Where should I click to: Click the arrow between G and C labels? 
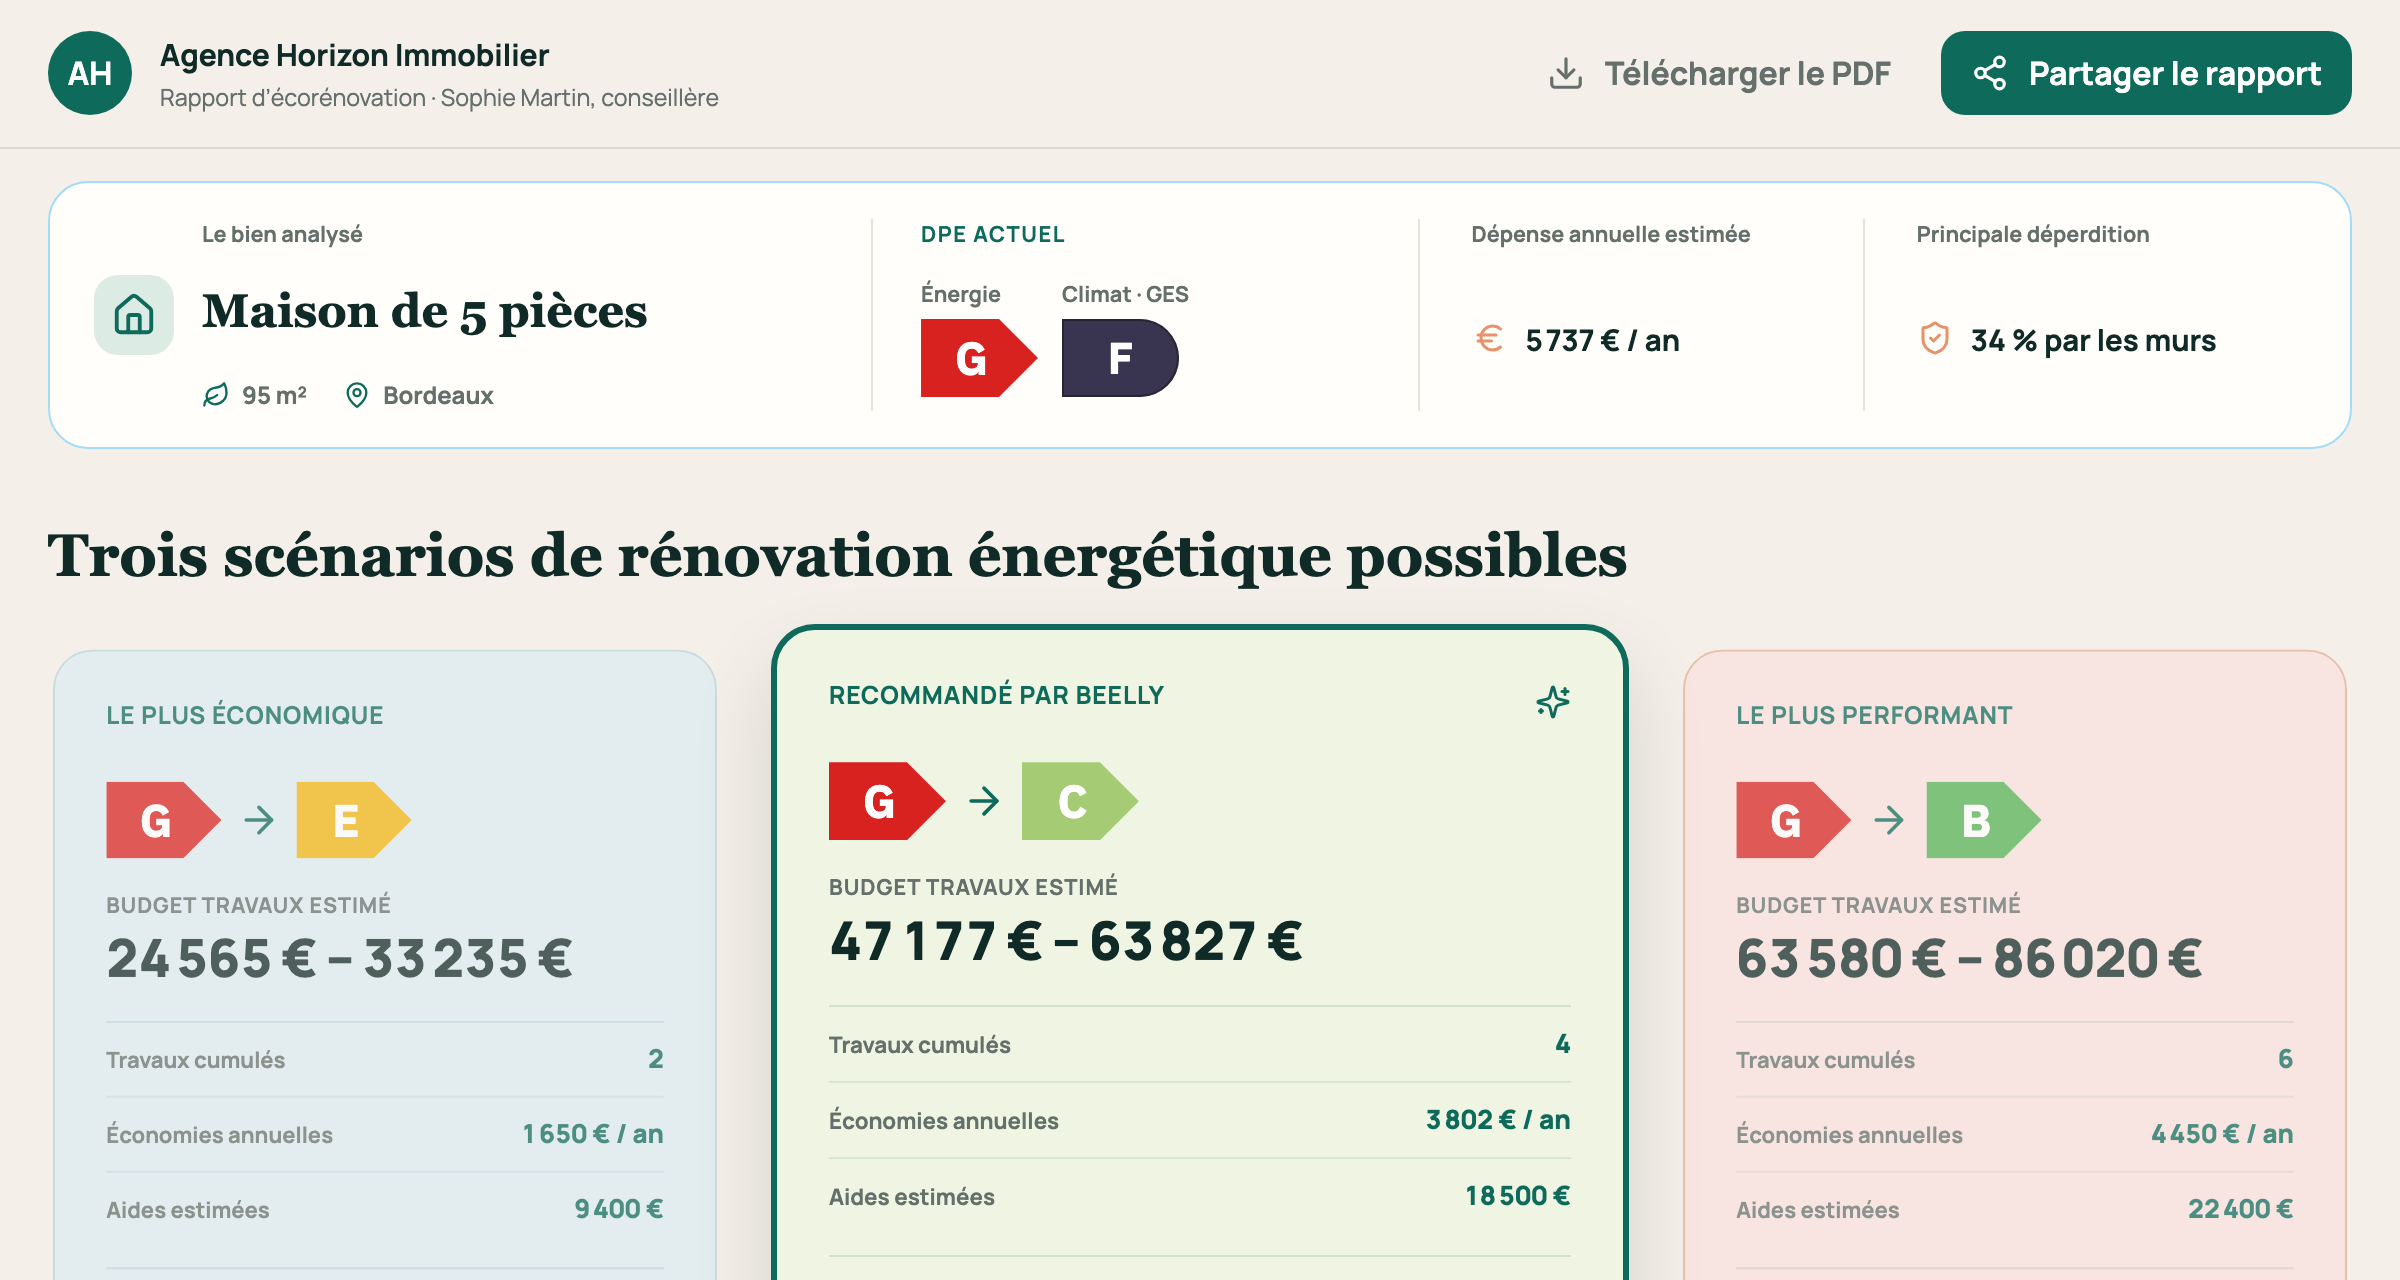tap(984, 800)
